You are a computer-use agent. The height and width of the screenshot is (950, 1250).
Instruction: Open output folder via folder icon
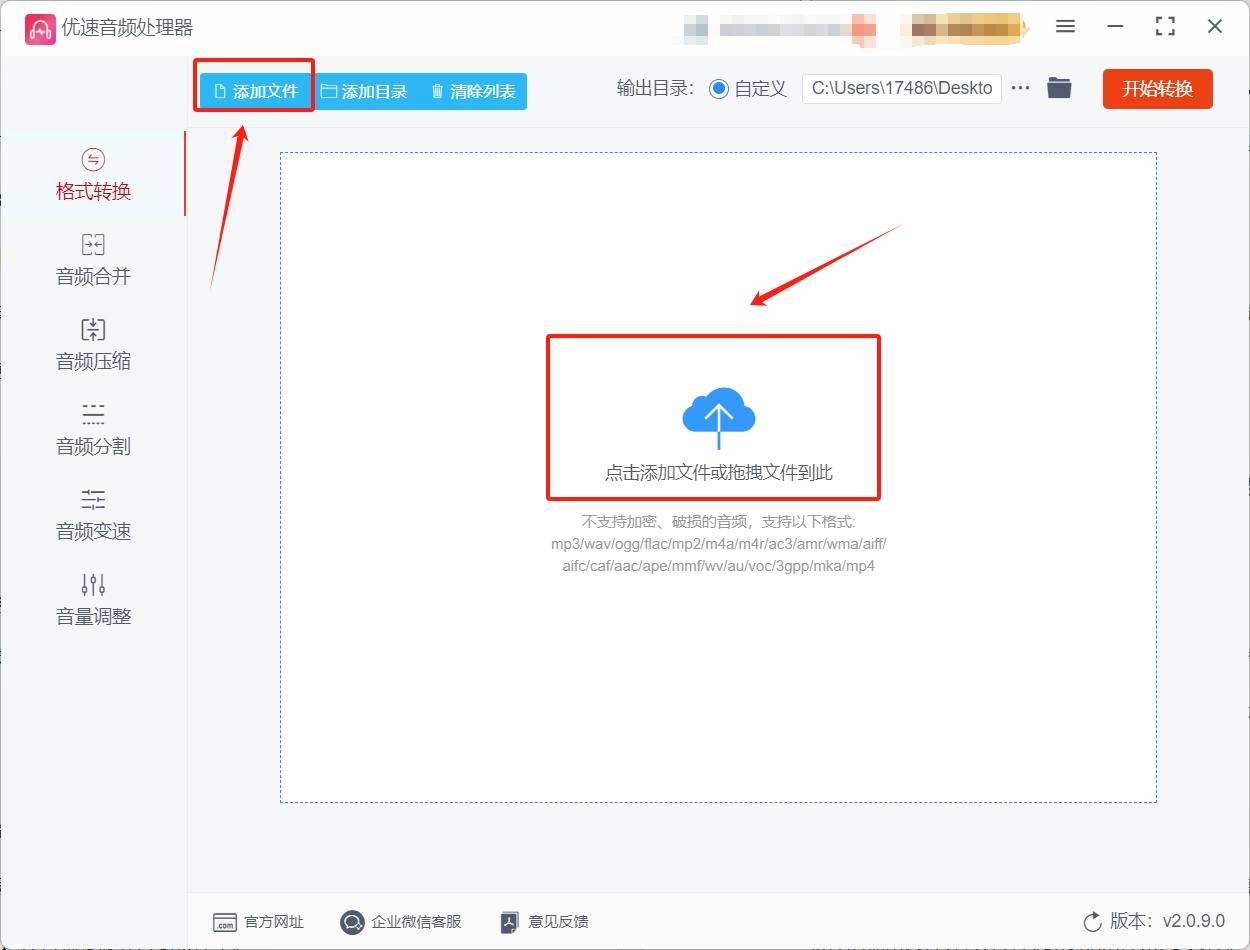(1060, 88)
